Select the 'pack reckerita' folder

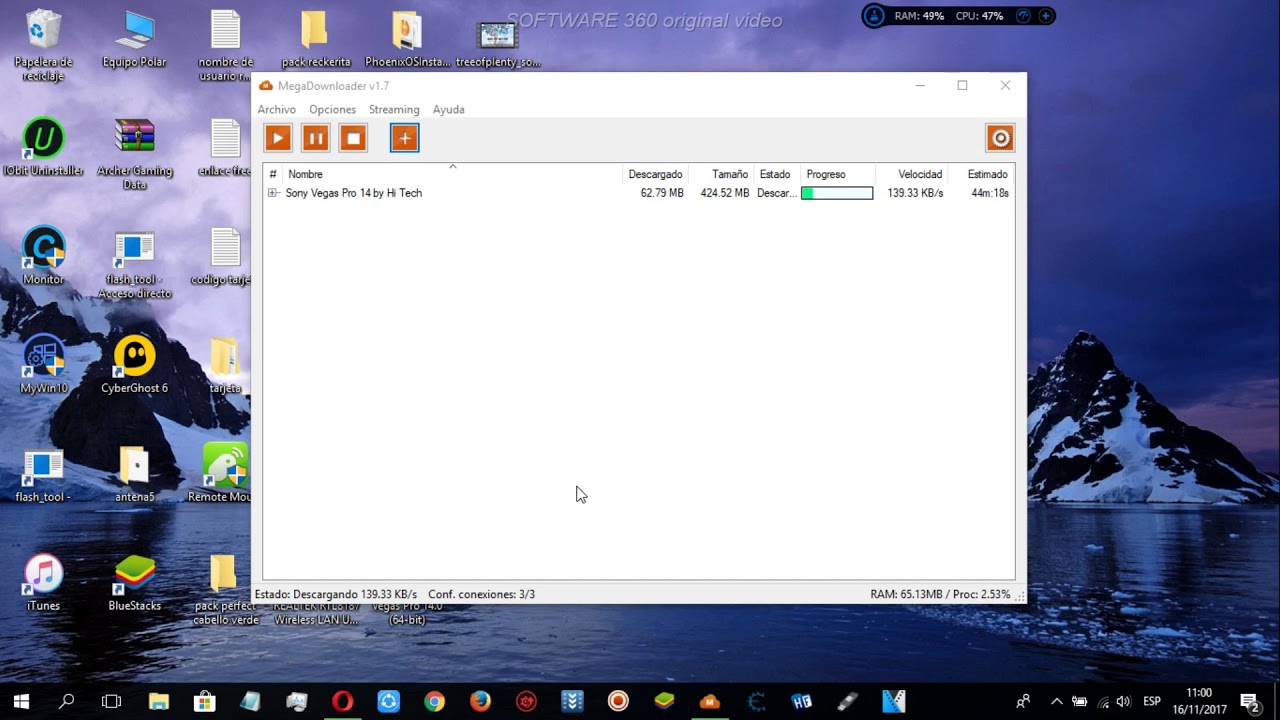[x=315, y=40]
